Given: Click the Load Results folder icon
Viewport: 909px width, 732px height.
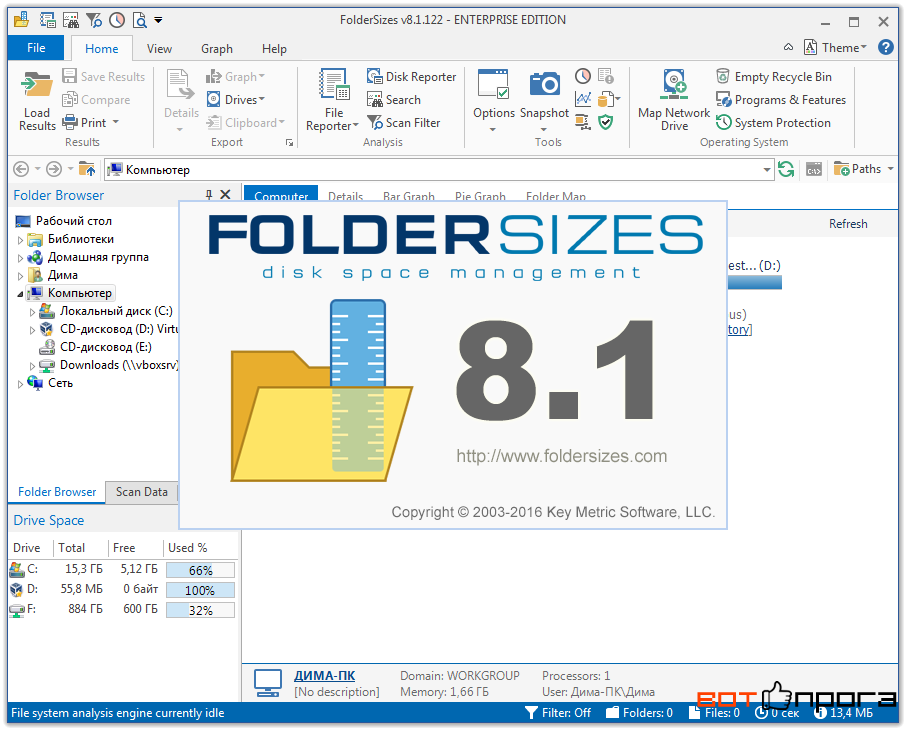Looking at the screenshot, I should 37,85.
